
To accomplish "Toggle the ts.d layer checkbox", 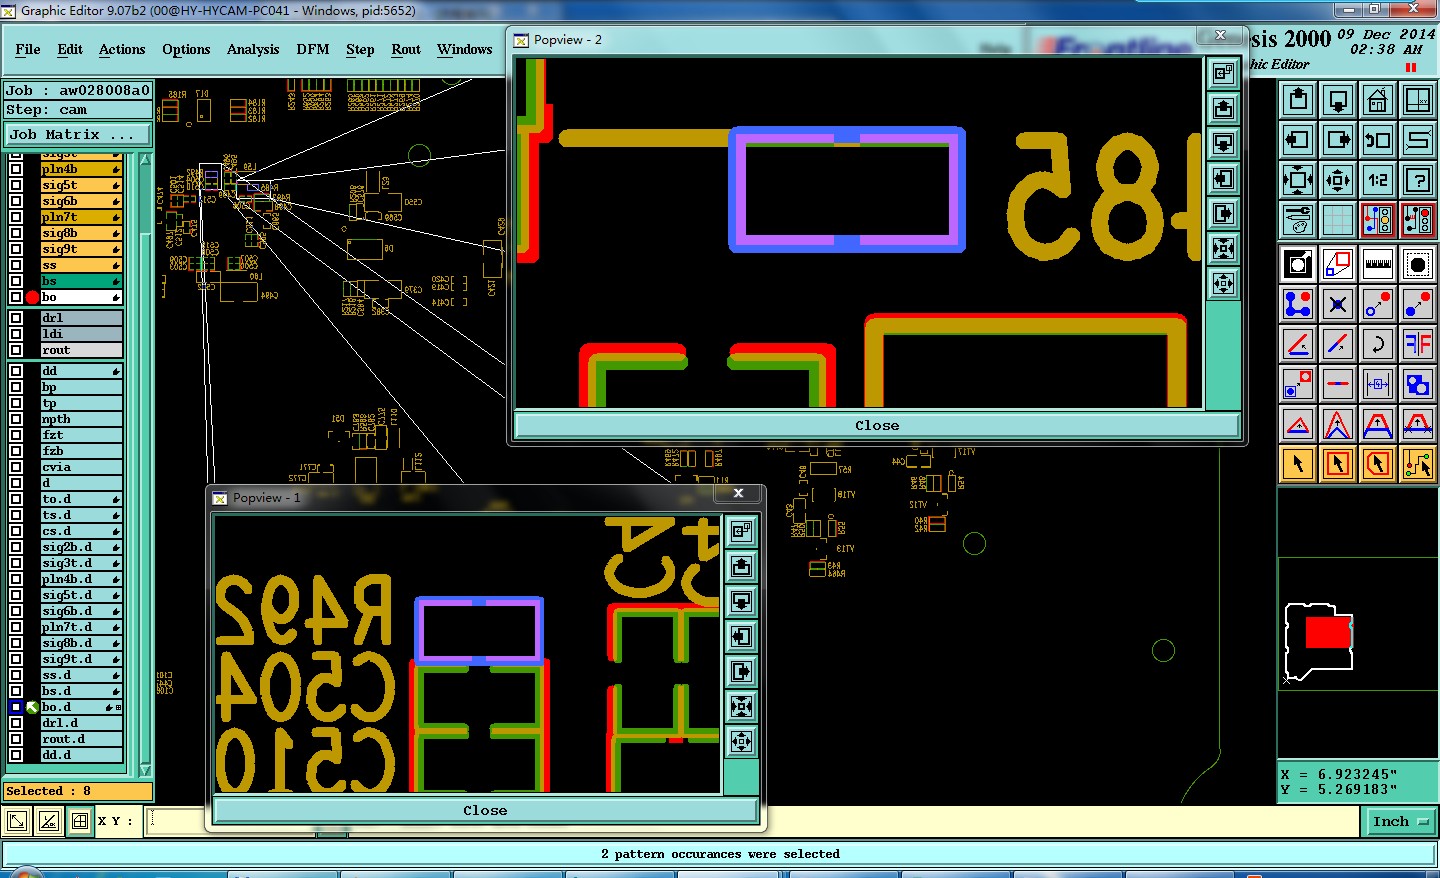I will (16, 515).
